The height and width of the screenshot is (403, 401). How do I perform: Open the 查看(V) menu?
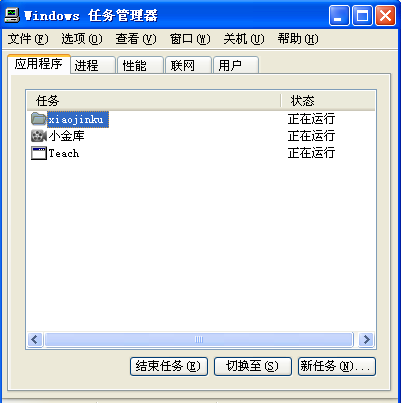click(136, 39)
